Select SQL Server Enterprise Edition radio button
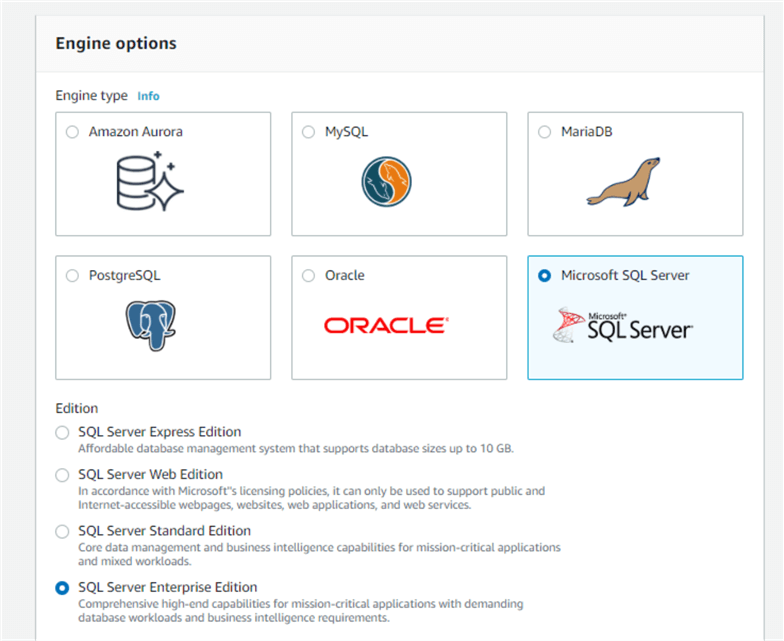Screen dimensions: 784x641 tap(63, 588)
